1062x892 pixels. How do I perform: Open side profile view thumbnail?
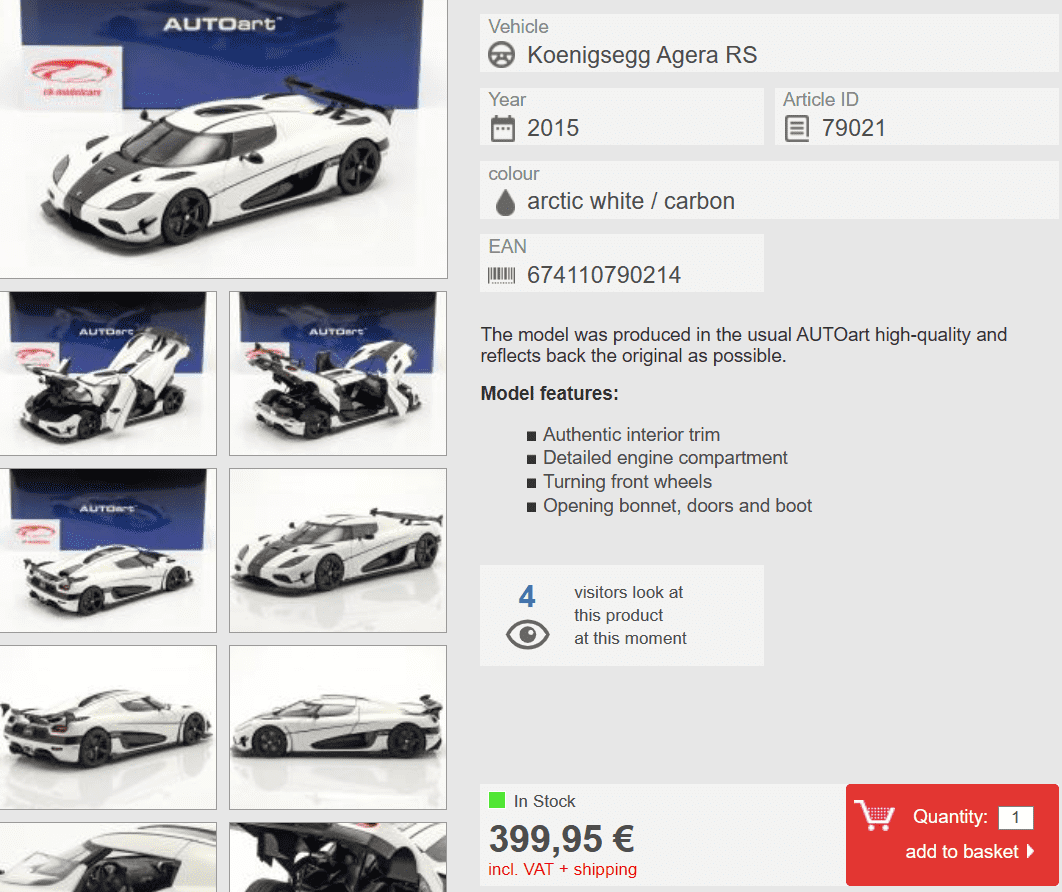[x=338, y=727]
